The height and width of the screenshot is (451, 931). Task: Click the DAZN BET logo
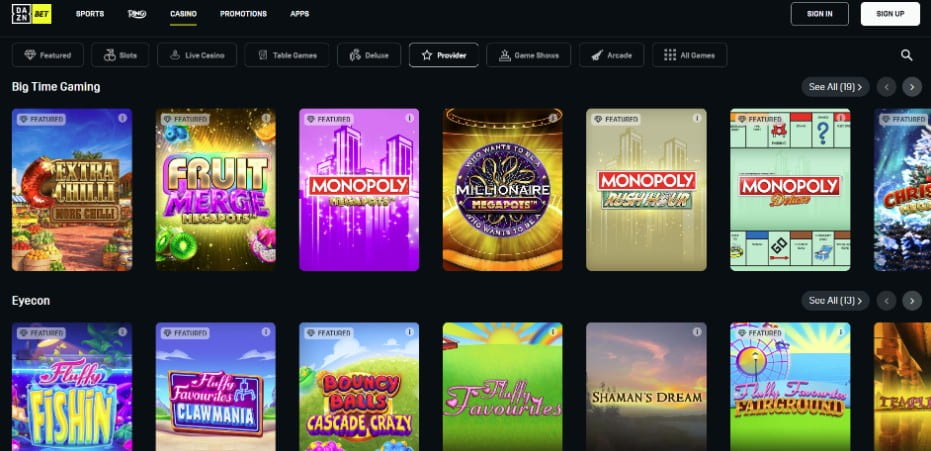pos(31,14)
